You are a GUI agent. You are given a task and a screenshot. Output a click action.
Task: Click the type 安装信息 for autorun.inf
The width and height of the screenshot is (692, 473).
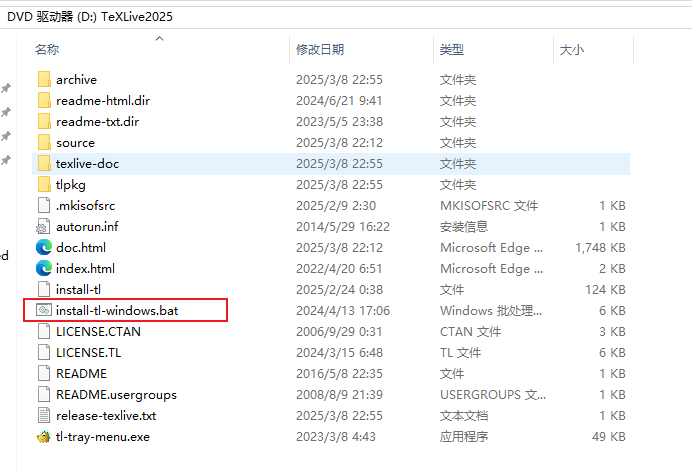pos(464,227)
